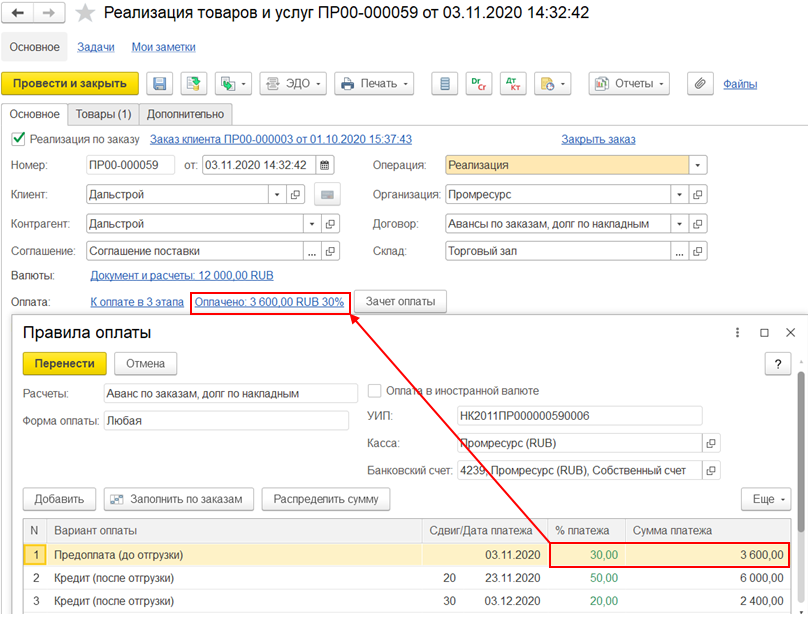Post the document with the green arrow icon
This screenshot has width=808, height=617.
pyautogui.click(x=194, y=84)
